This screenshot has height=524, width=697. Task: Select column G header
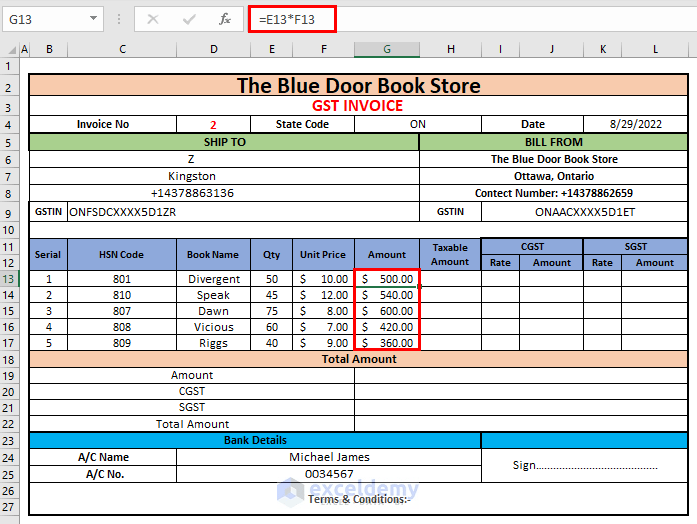point(387,49)
